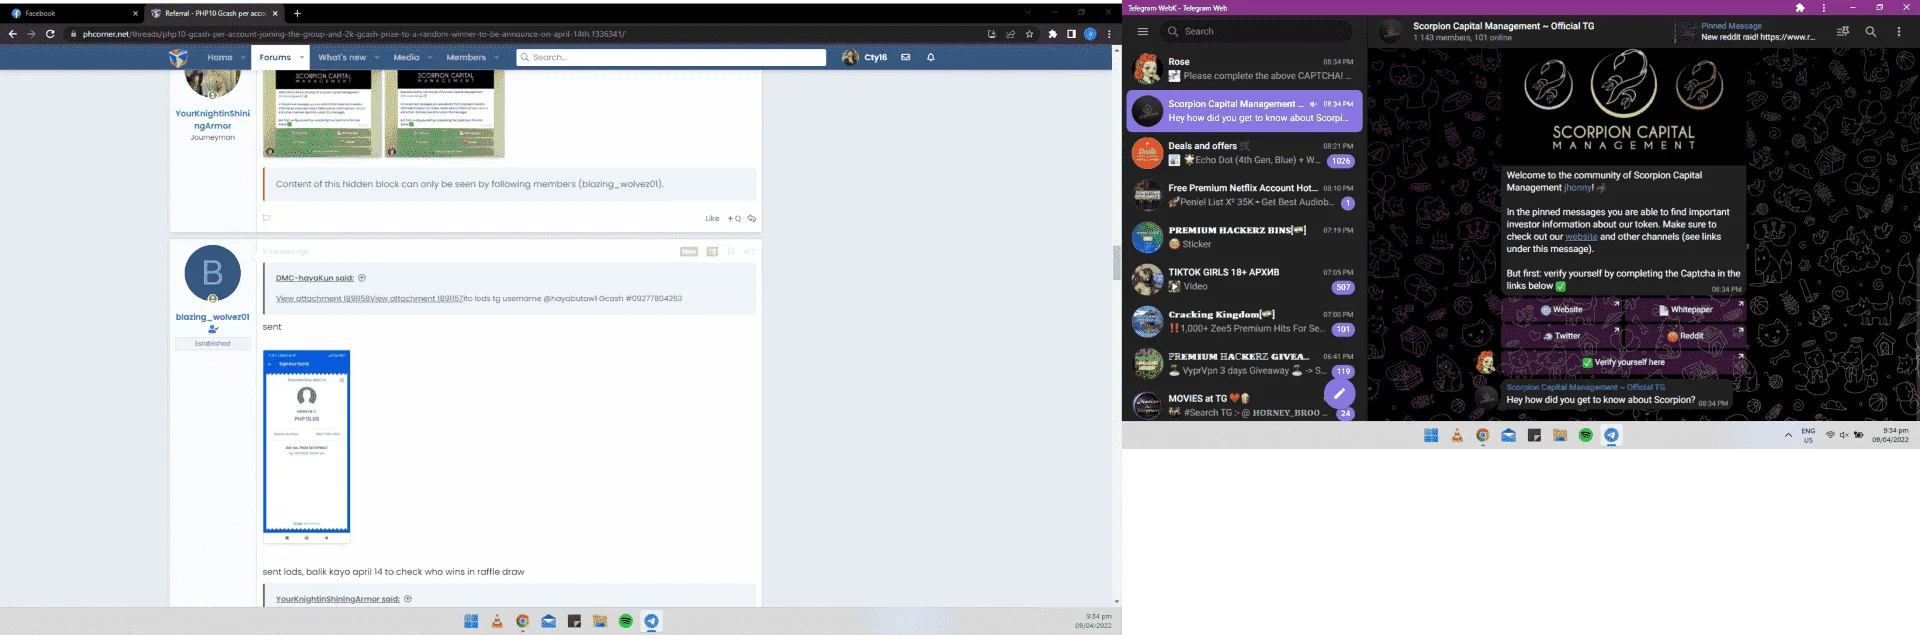Open the GCash receipt screenshot thumbnail
1920x635 pixels.
307,446
